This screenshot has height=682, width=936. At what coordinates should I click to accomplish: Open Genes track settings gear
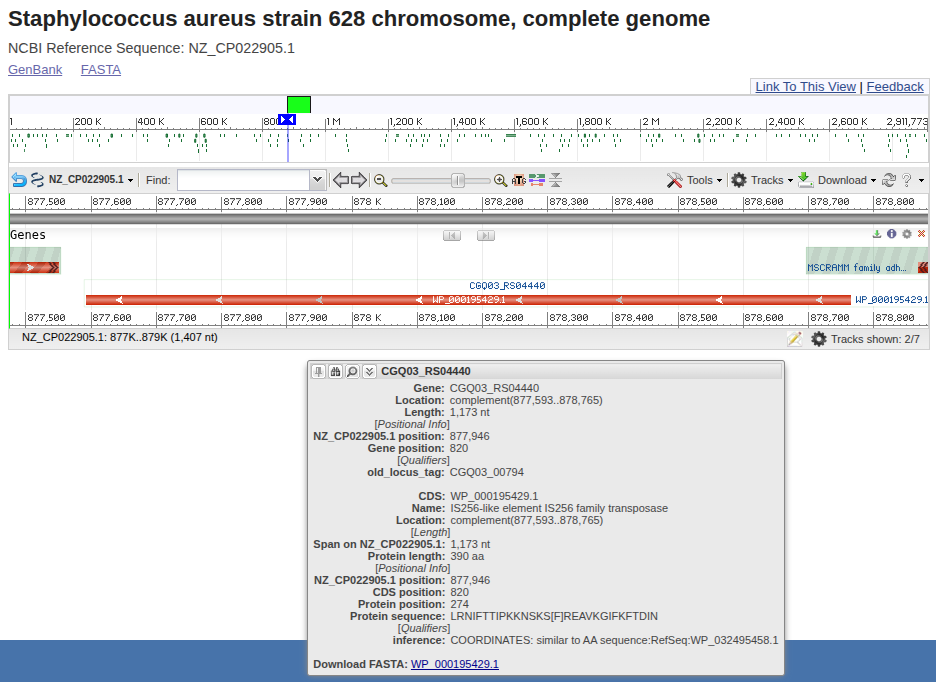(907, 234)
